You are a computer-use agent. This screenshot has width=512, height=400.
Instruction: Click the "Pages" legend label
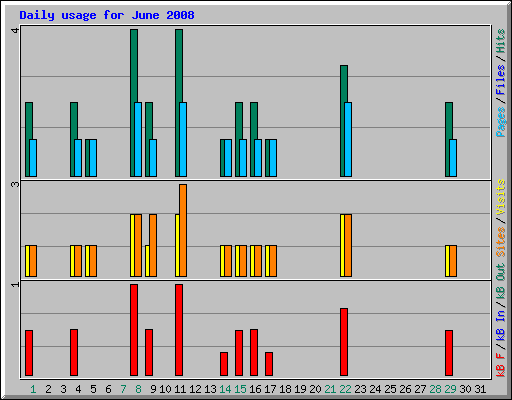coord(500,122)
